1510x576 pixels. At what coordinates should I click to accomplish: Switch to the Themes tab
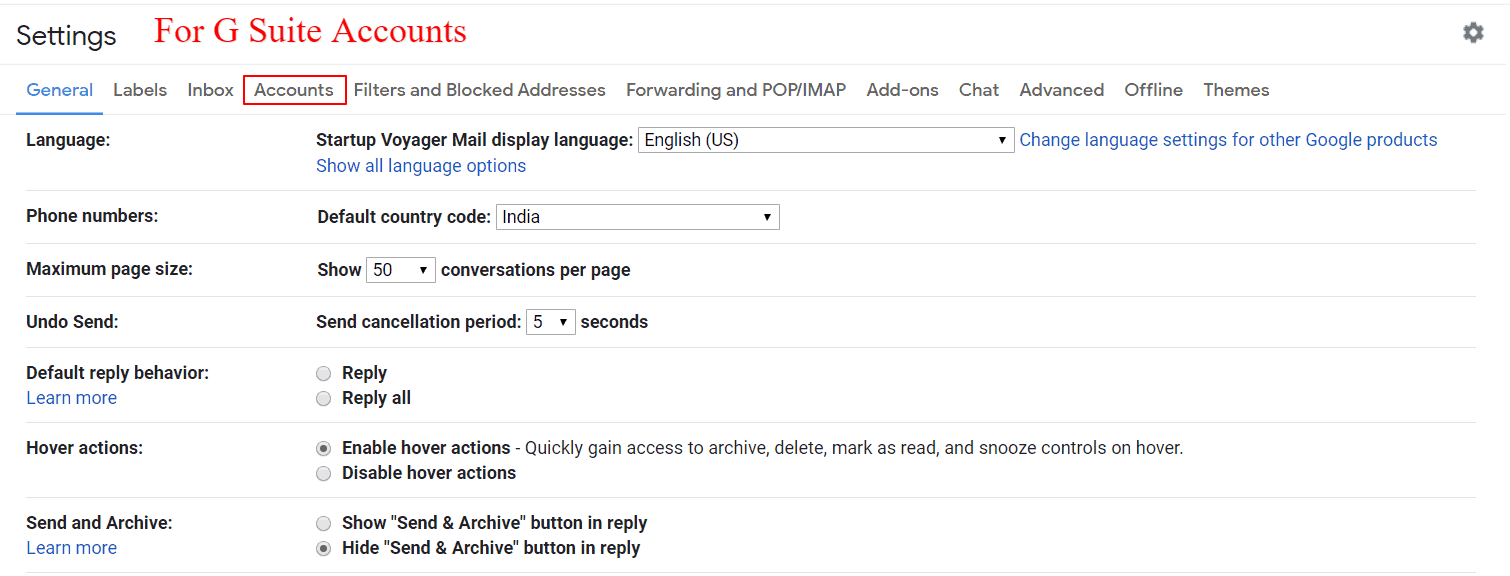click(x=1236, y=90)
